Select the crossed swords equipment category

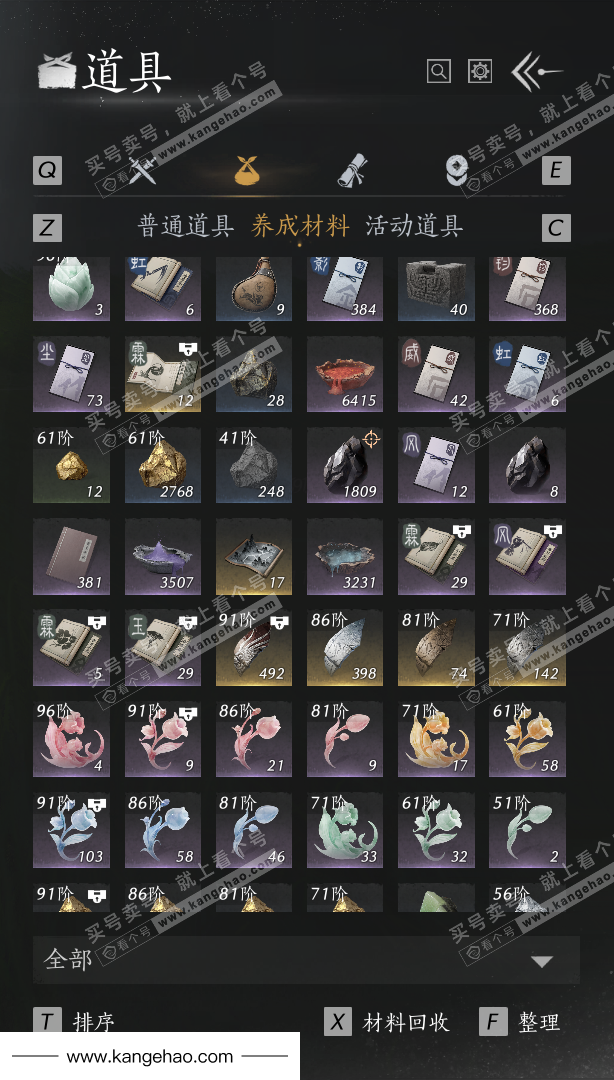tap(144, 170)
